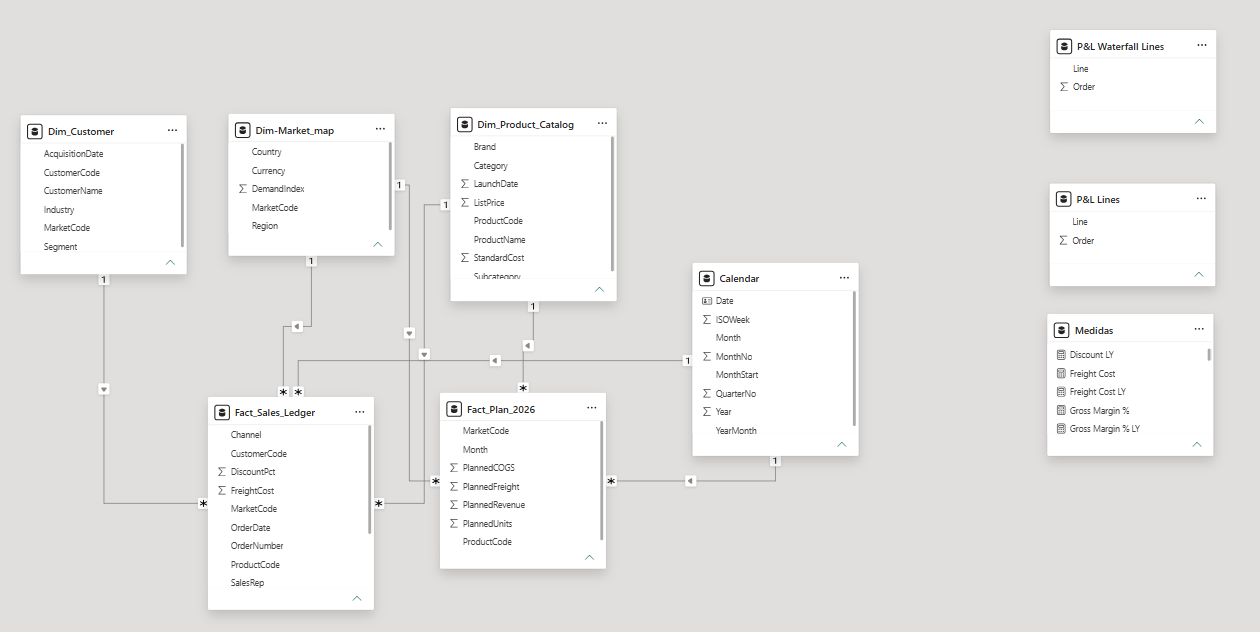Screen dimensions: 1260x632
Task: Collapse the Dim_Customer table card
Action: coord(170,261)
